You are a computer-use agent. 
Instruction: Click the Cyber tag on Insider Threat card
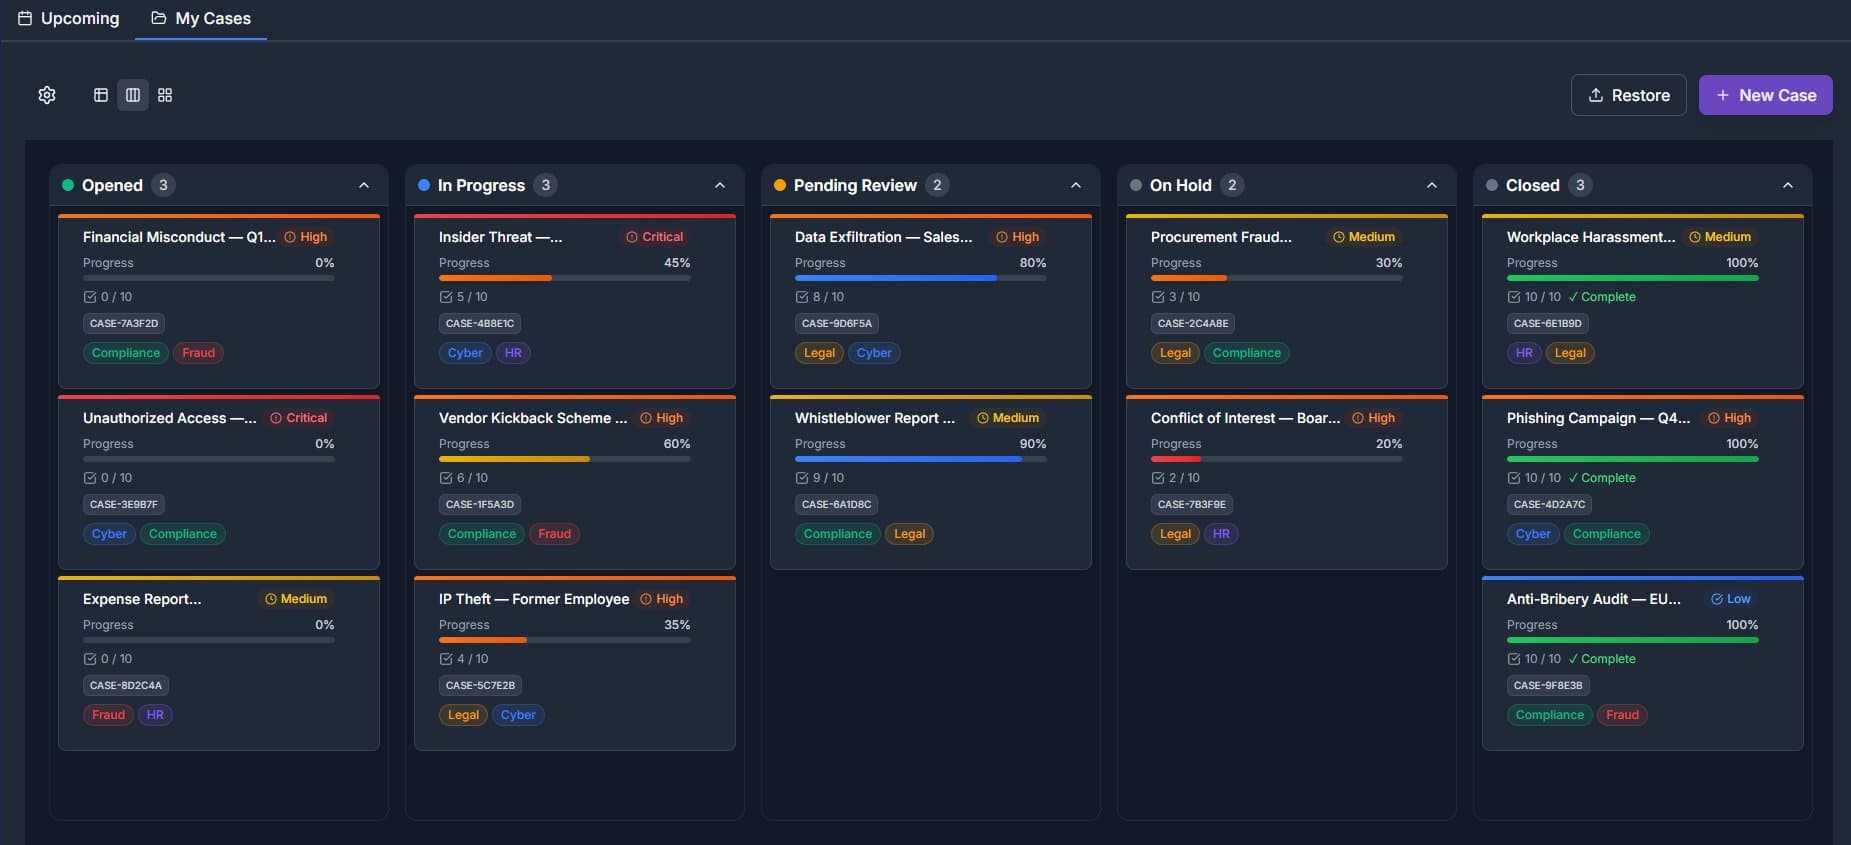(x=465, y=353)
